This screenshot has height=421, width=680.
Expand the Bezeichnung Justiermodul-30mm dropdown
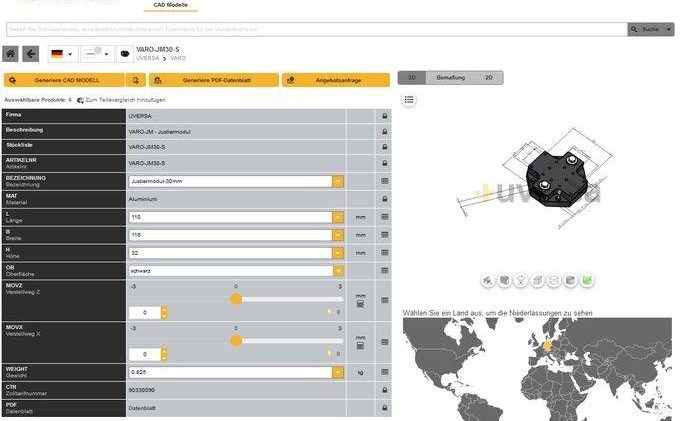[338, 181]
